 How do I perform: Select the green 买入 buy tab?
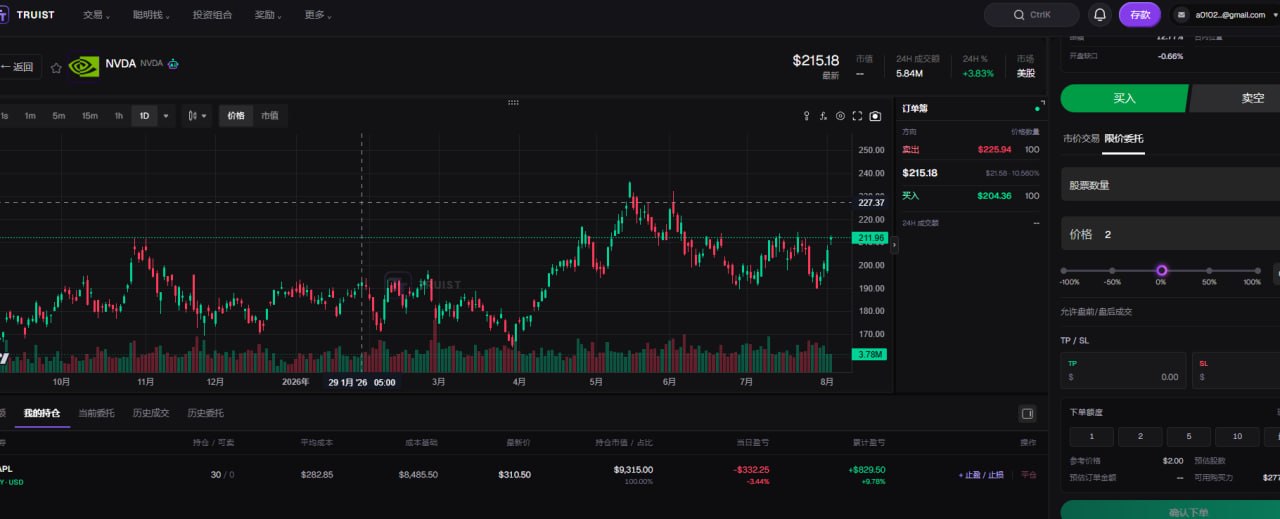coord(1125,98)
